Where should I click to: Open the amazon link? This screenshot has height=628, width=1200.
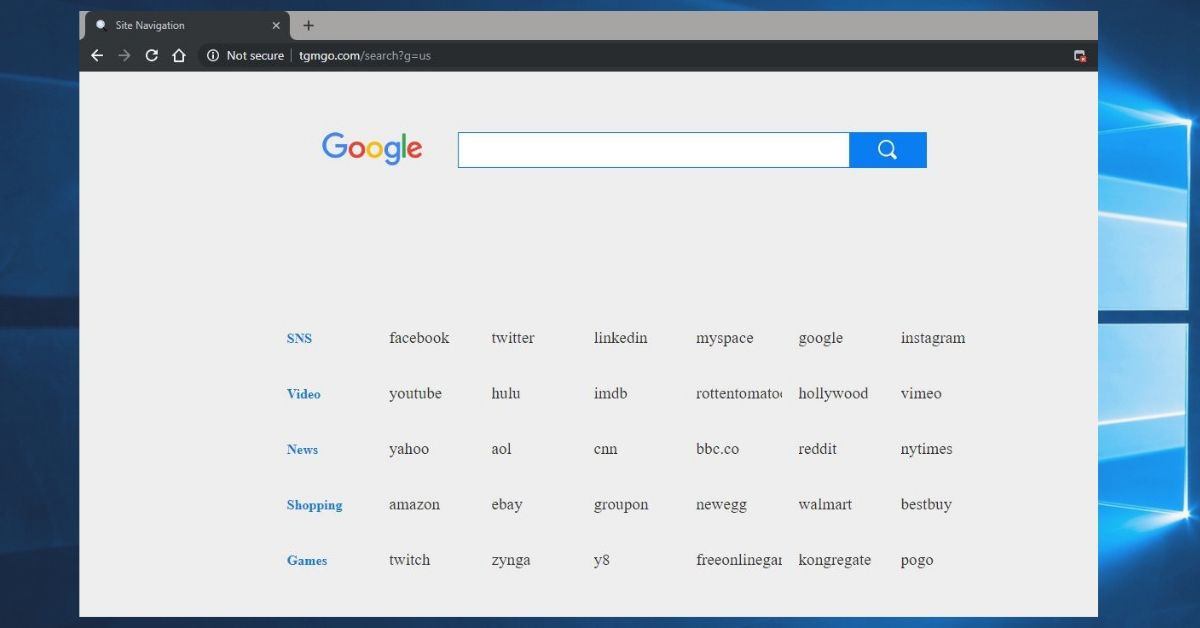click(x=415, y=505)
